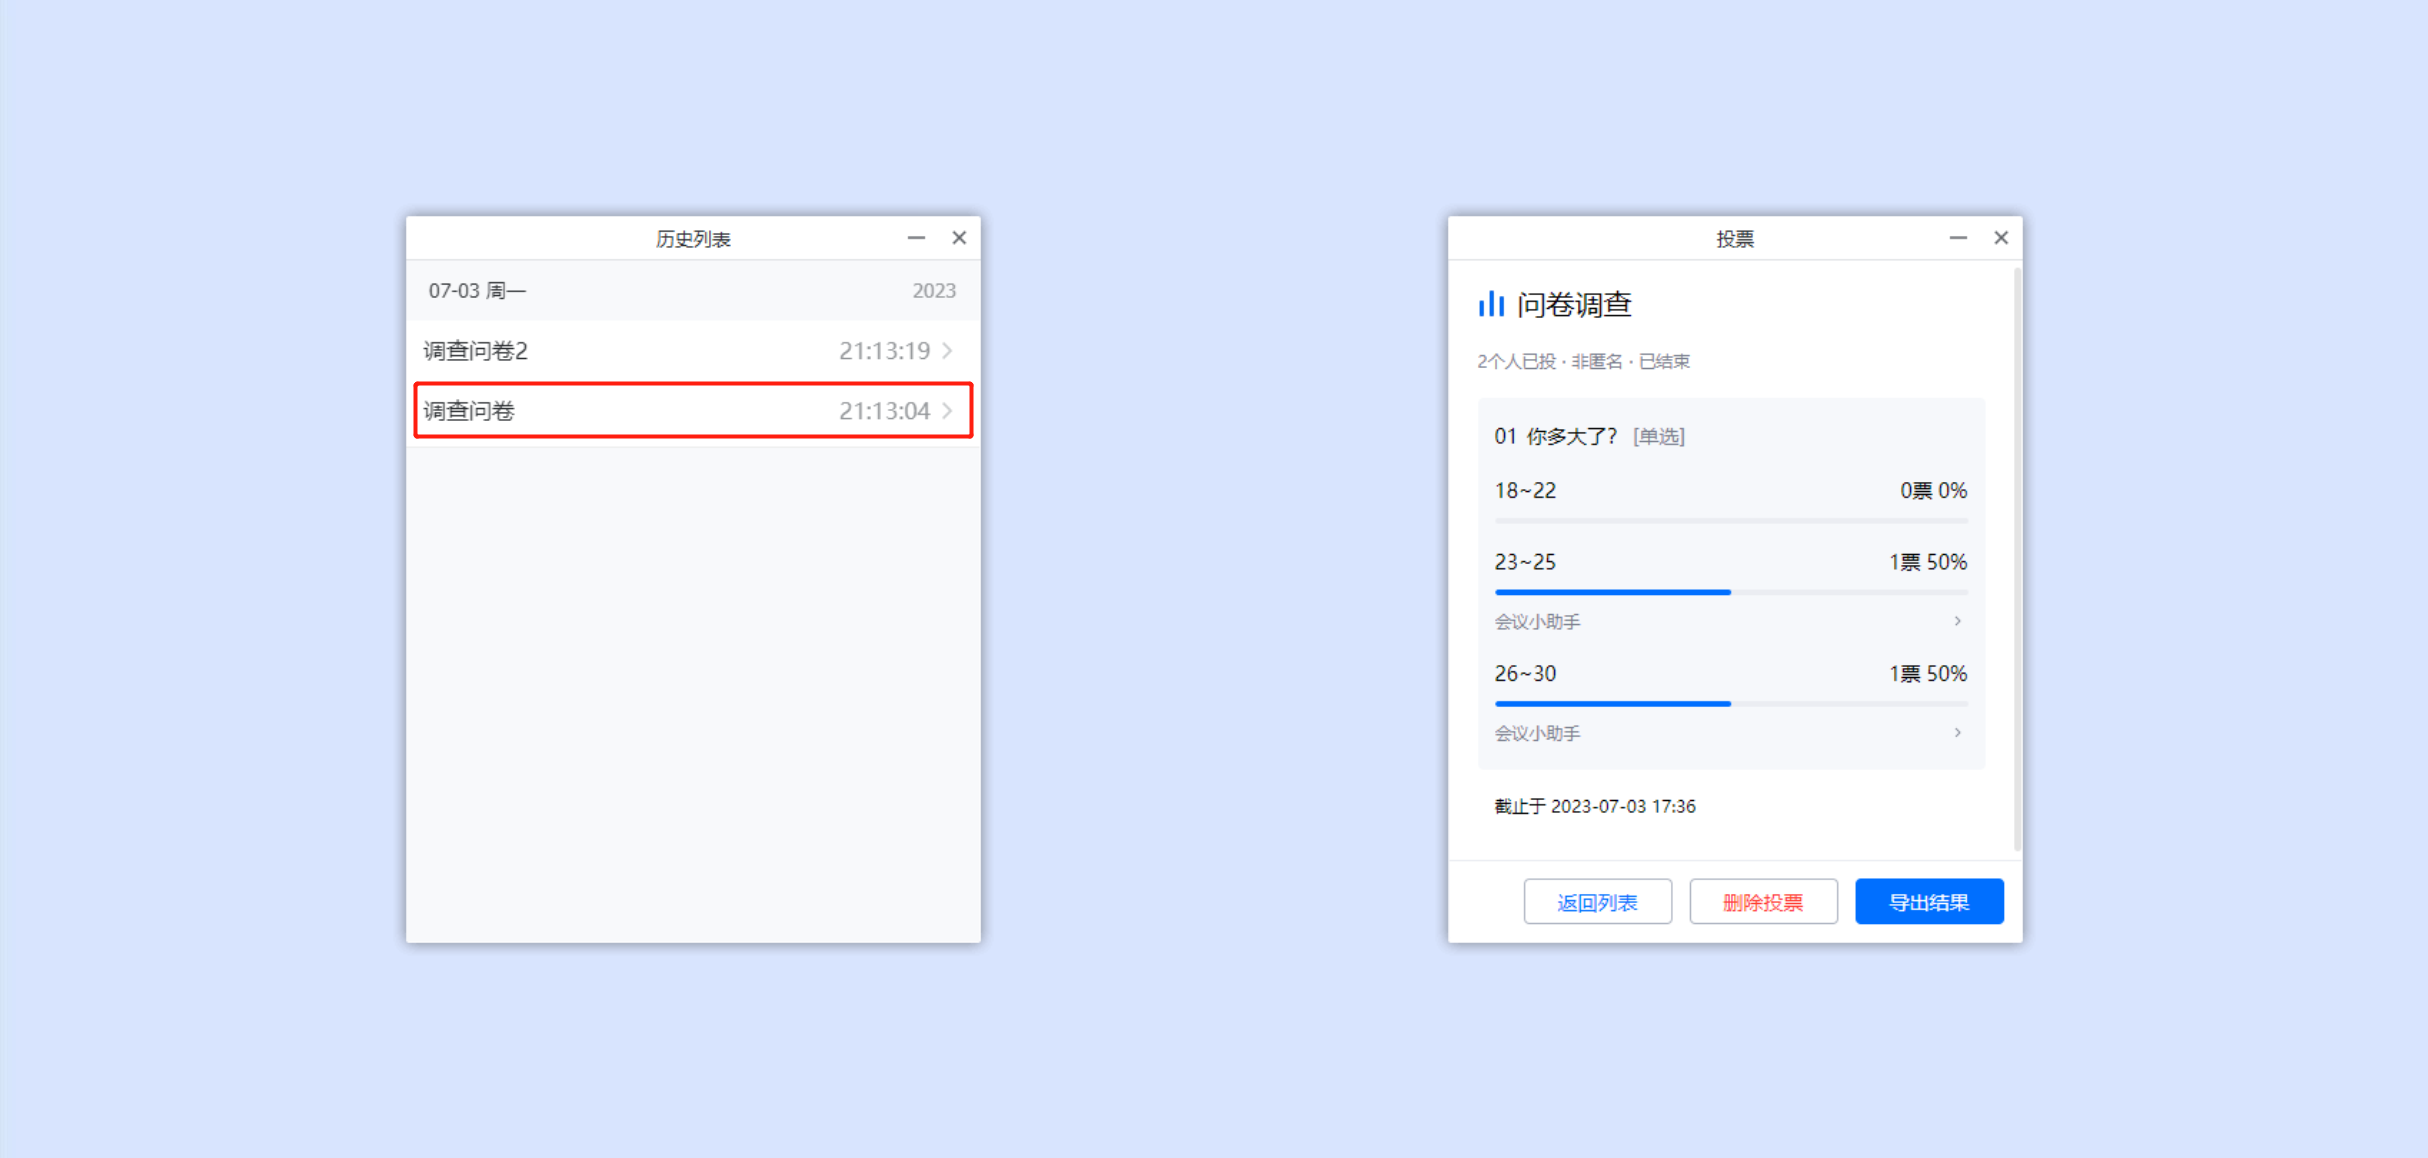
Task: Click 返回列表 button
Action: (x=1597, y=902)
